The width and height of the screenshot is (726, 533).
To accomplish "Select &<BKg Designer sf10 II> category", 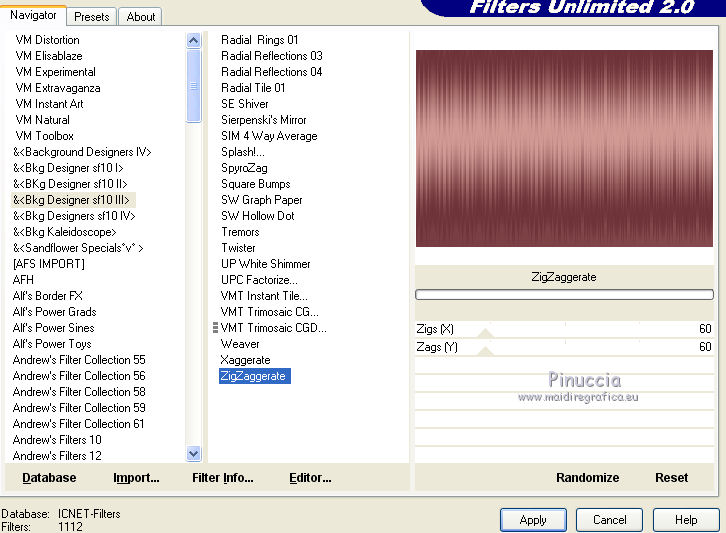I will [70, 184].
